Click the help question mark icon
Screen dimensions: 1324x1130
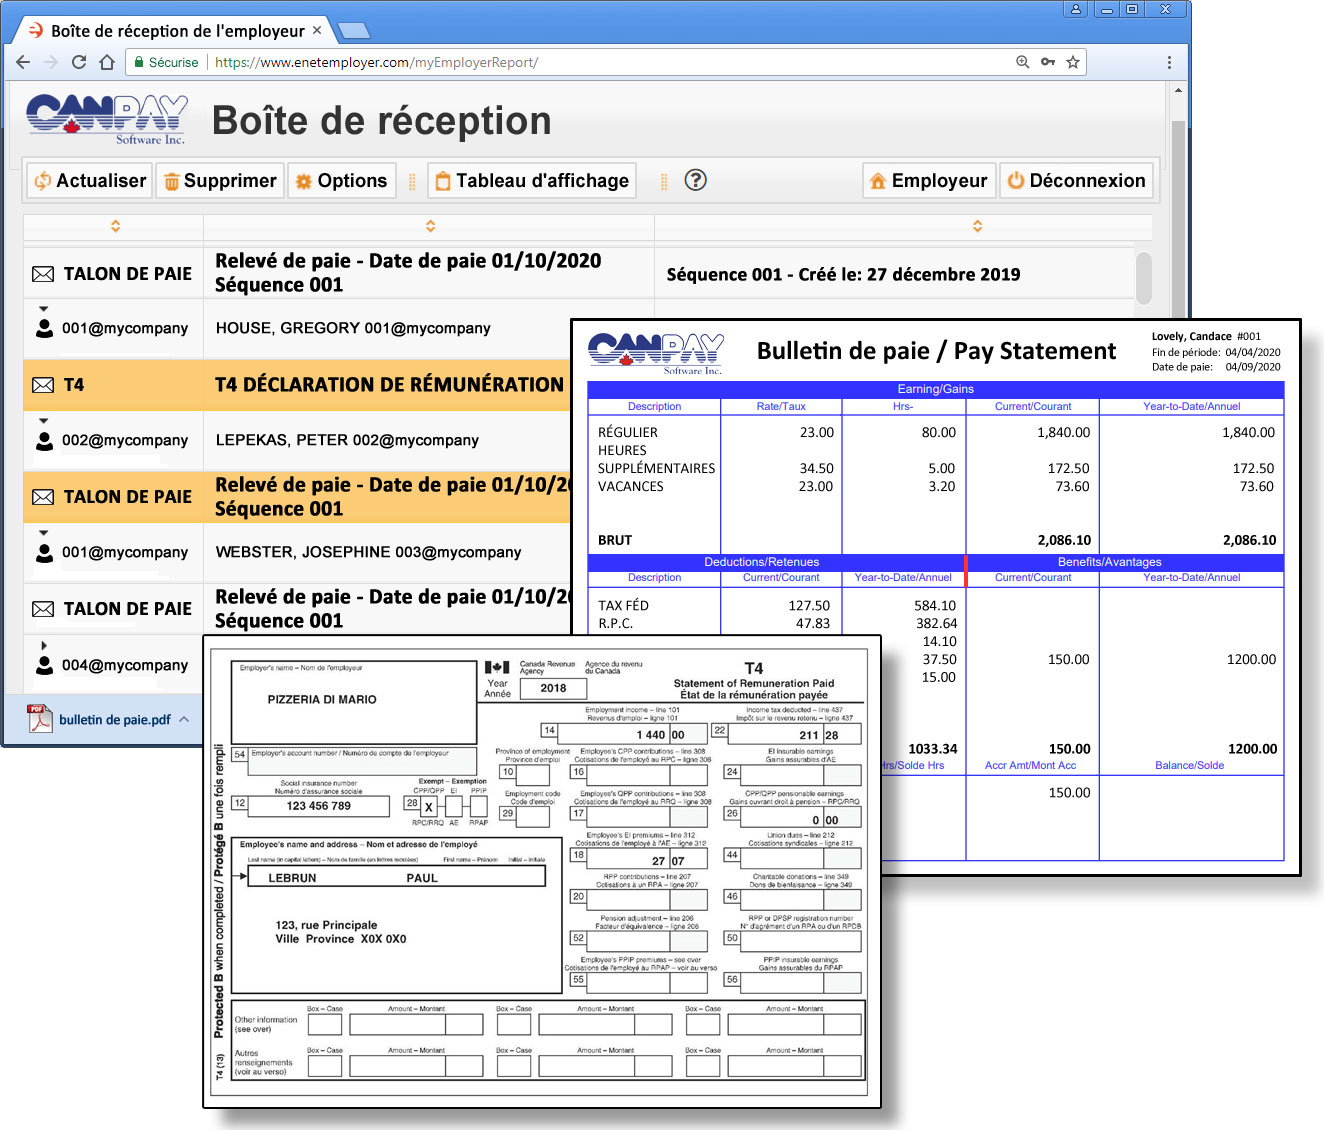click(x=695, y=180)
